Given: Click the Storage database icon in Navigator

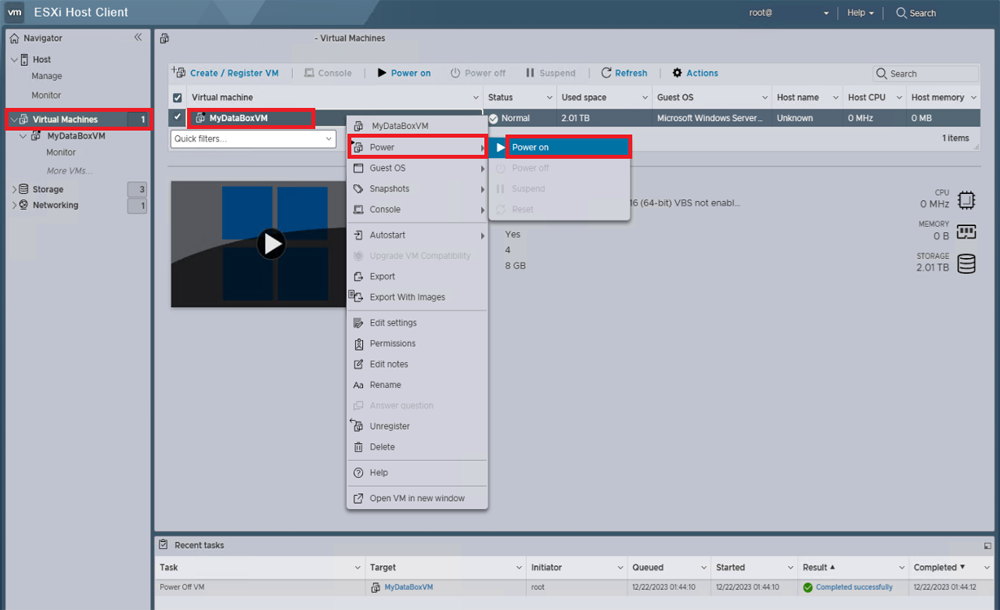Looking at the screenshot, I should pyautogui.click(x=24, y=189).
